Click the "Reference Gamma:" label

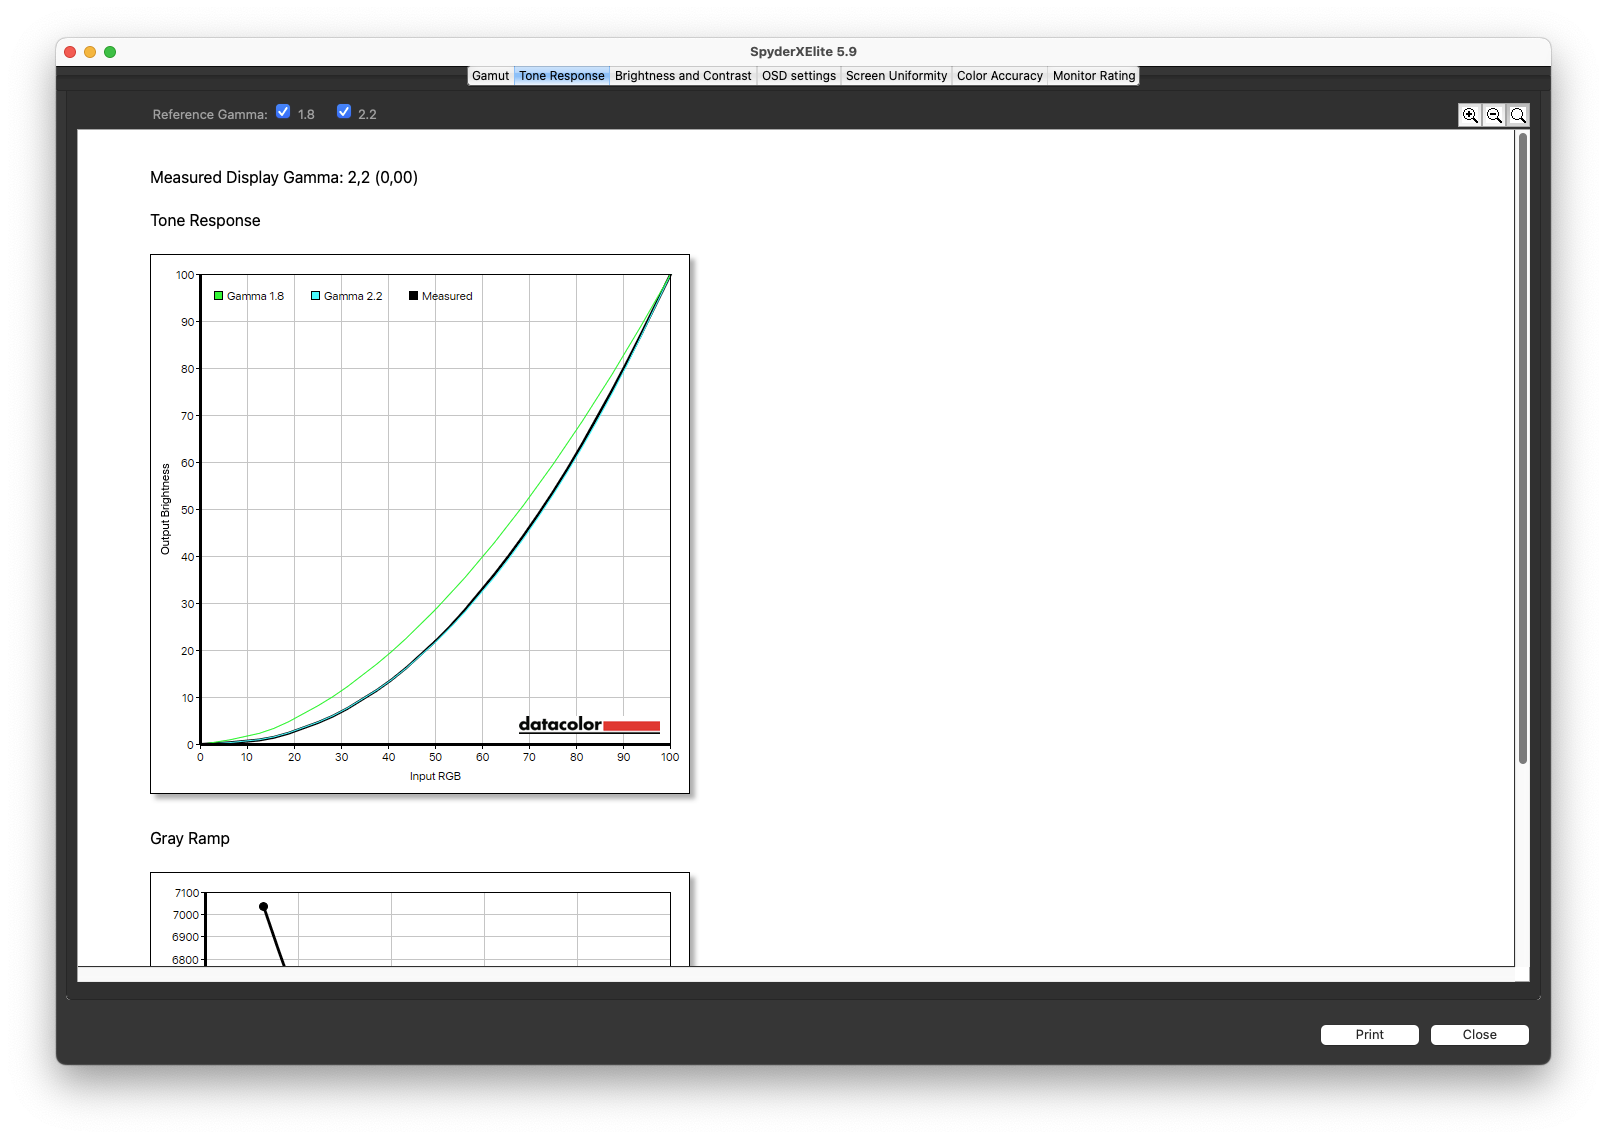pyautogui.click(x=210, y=115)
